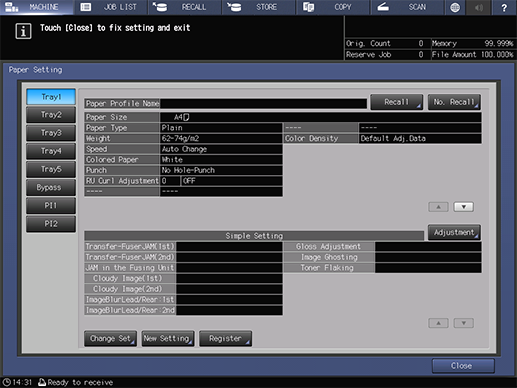Click the Image Ghosting label

coord(329,257)
